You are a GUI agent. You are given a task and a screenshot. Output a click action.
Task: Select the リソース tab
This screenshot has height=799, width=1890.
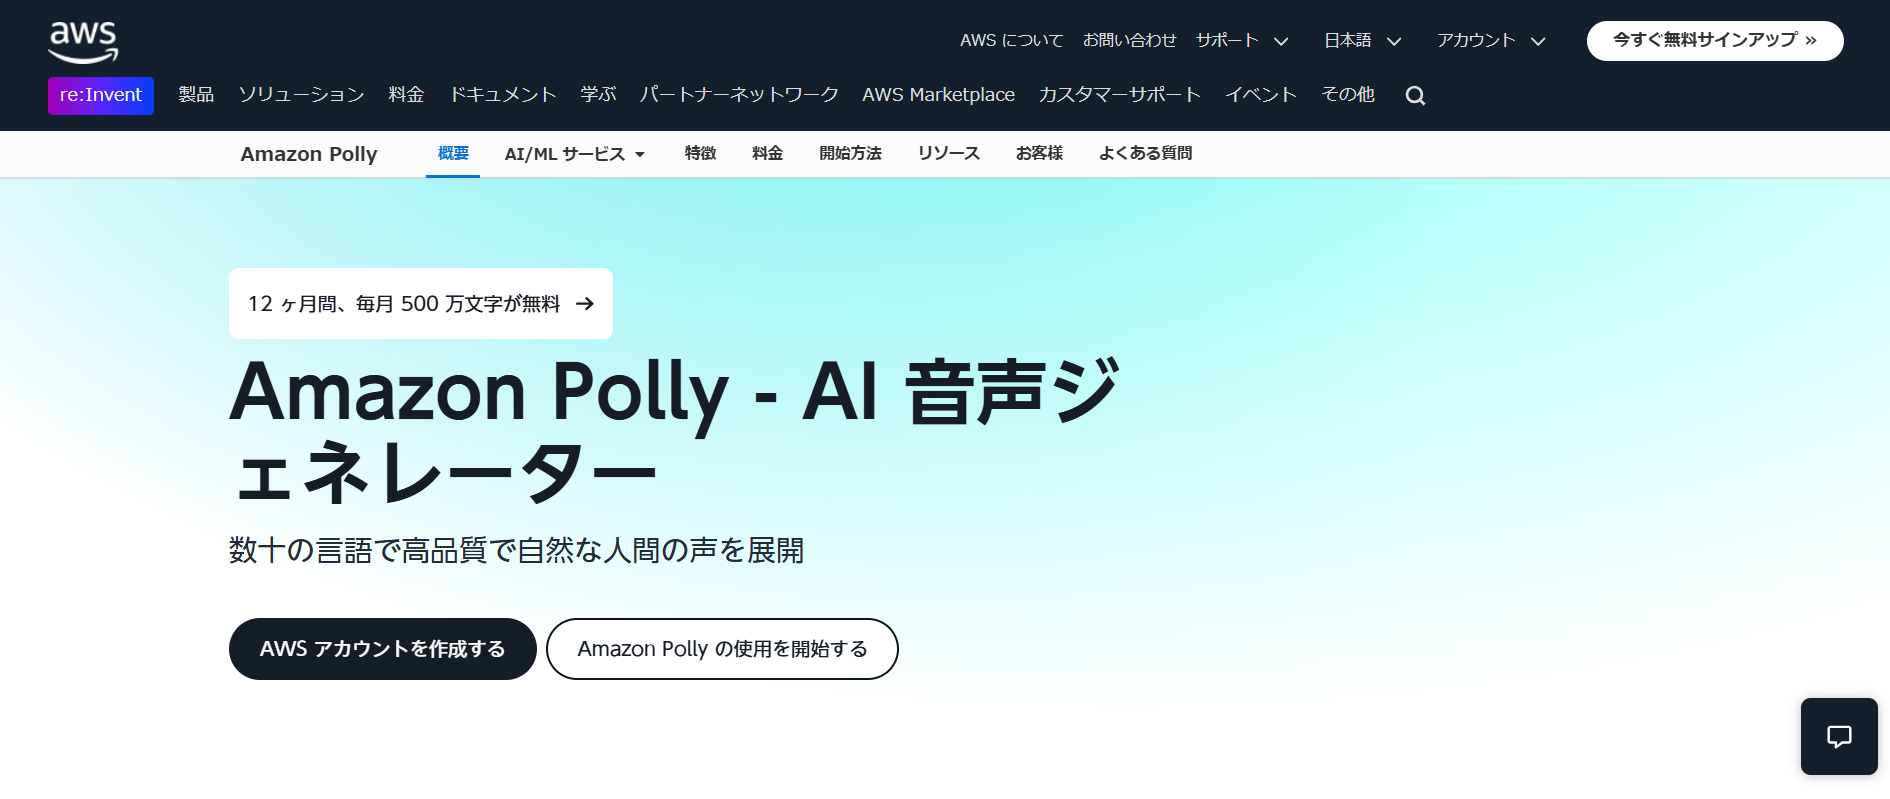[949, 153]
